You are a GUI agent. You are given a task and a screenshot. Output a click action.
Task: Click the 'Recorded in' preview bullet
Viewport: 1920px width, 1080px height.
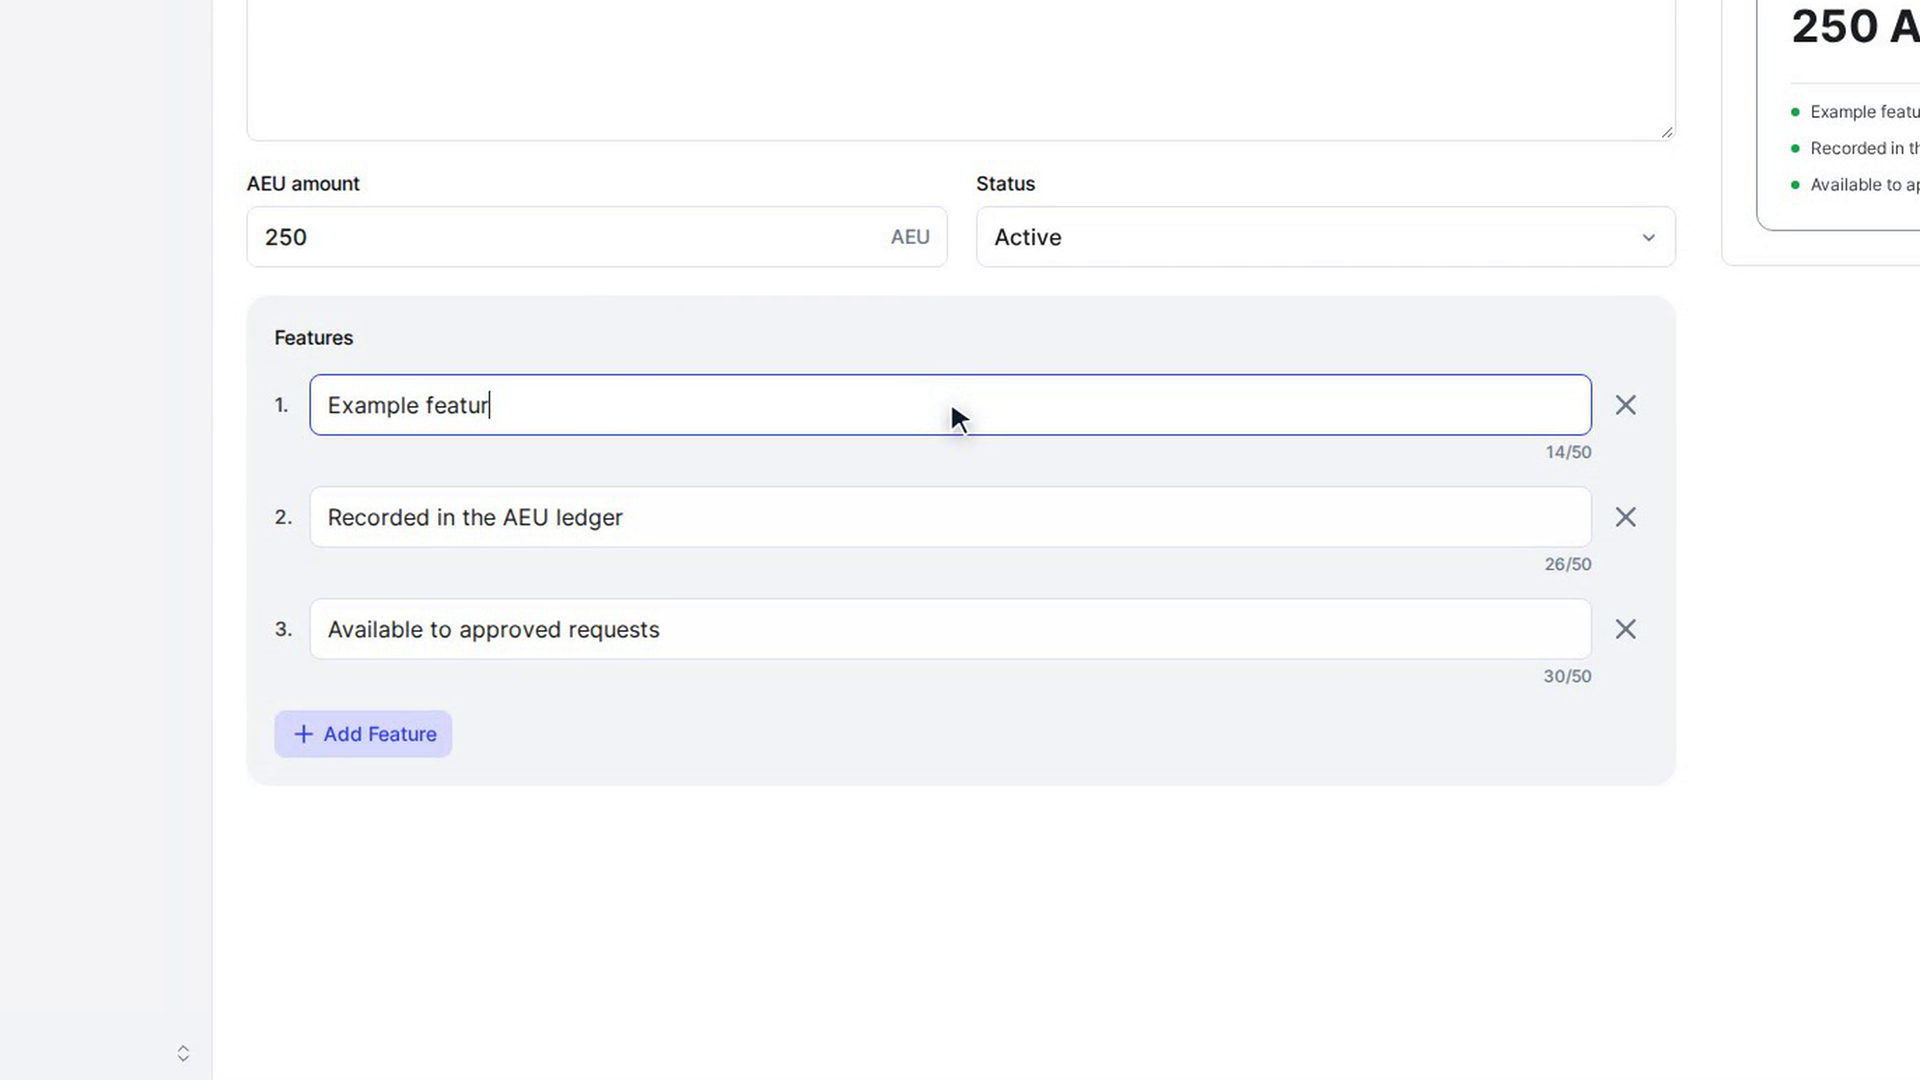1857,148
